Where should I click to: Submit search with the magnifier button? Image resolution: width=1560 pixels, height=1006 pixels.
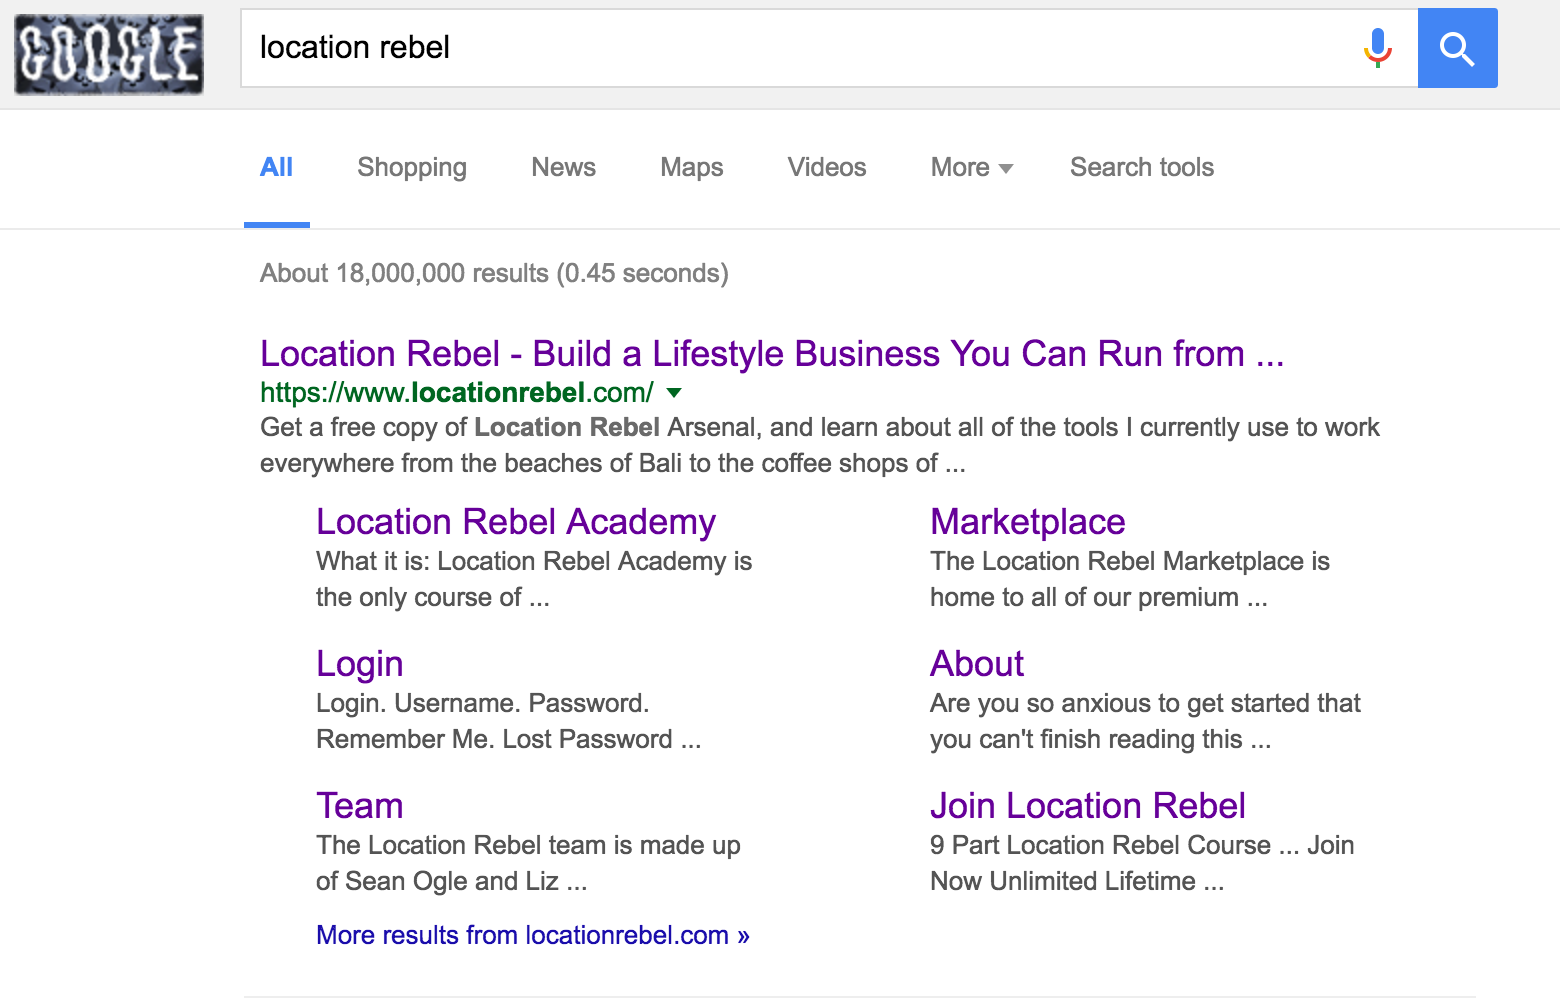[x=1457, y=48]
